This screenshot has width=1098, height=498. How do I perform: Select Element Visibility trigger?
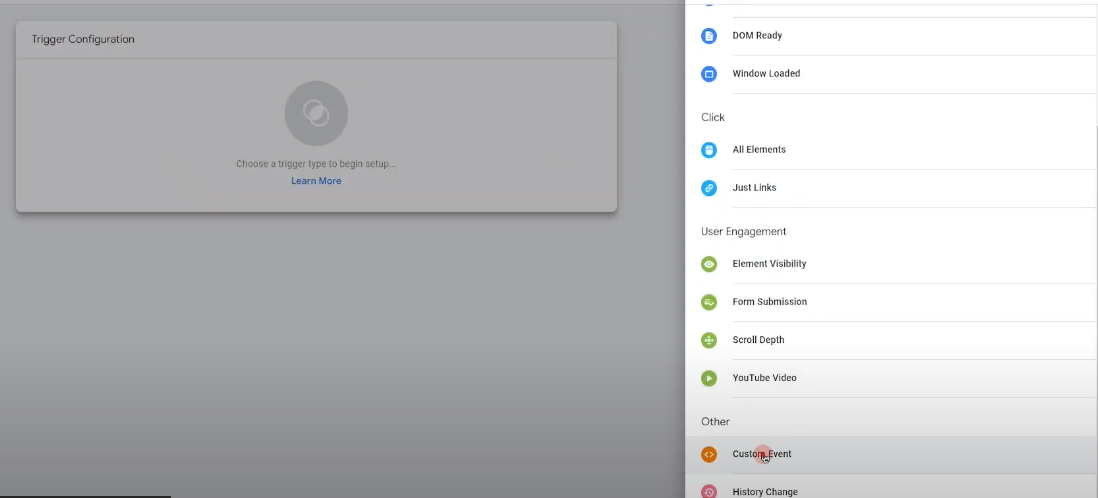click(x=891, y=264)
